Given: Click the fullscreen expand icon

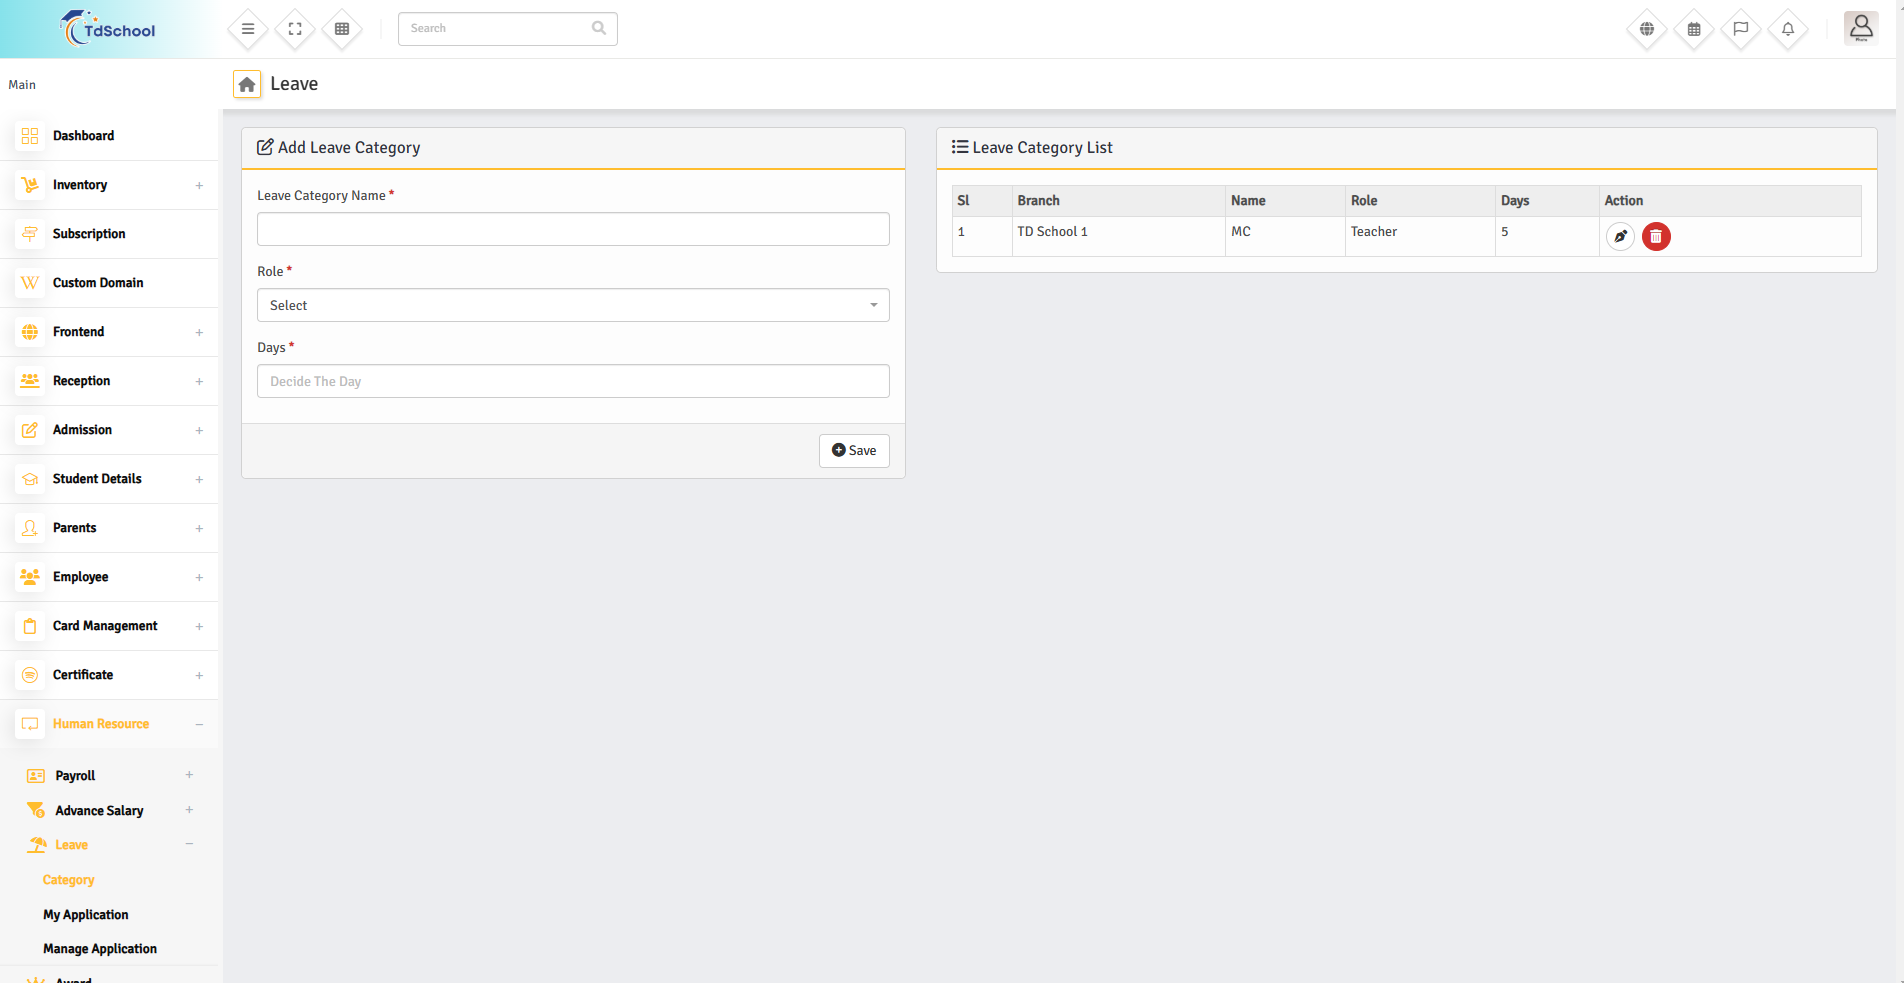Looking at the screenshot, I should pyautogui.click(x=295, y=29).
